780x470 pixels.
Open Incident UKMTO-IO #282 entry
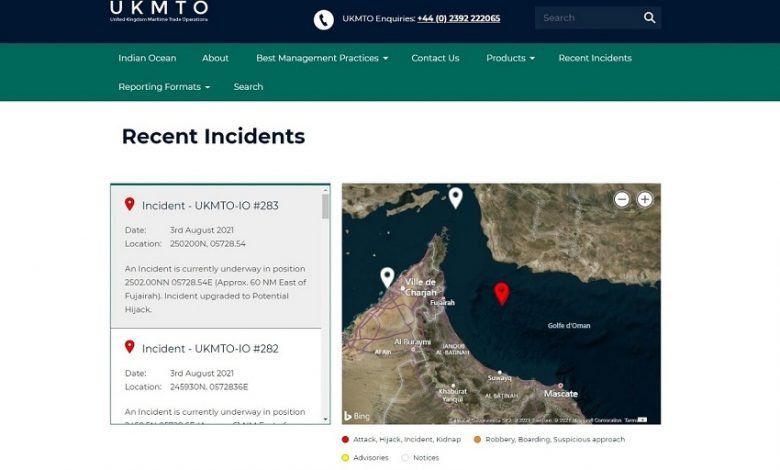210,349
